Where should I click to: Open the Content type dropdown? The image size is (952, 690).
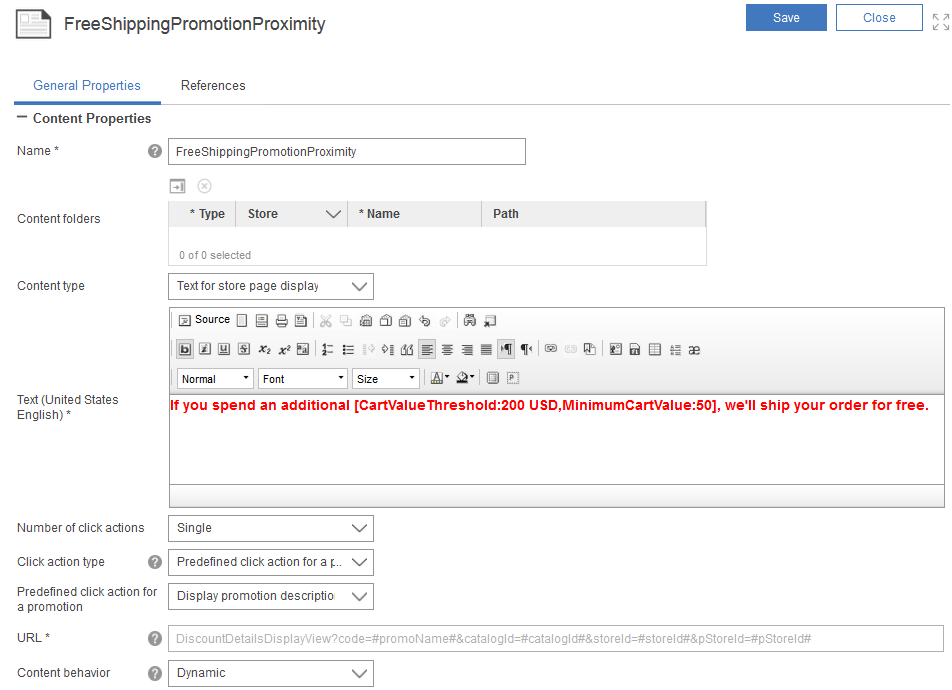coord(270,286)
